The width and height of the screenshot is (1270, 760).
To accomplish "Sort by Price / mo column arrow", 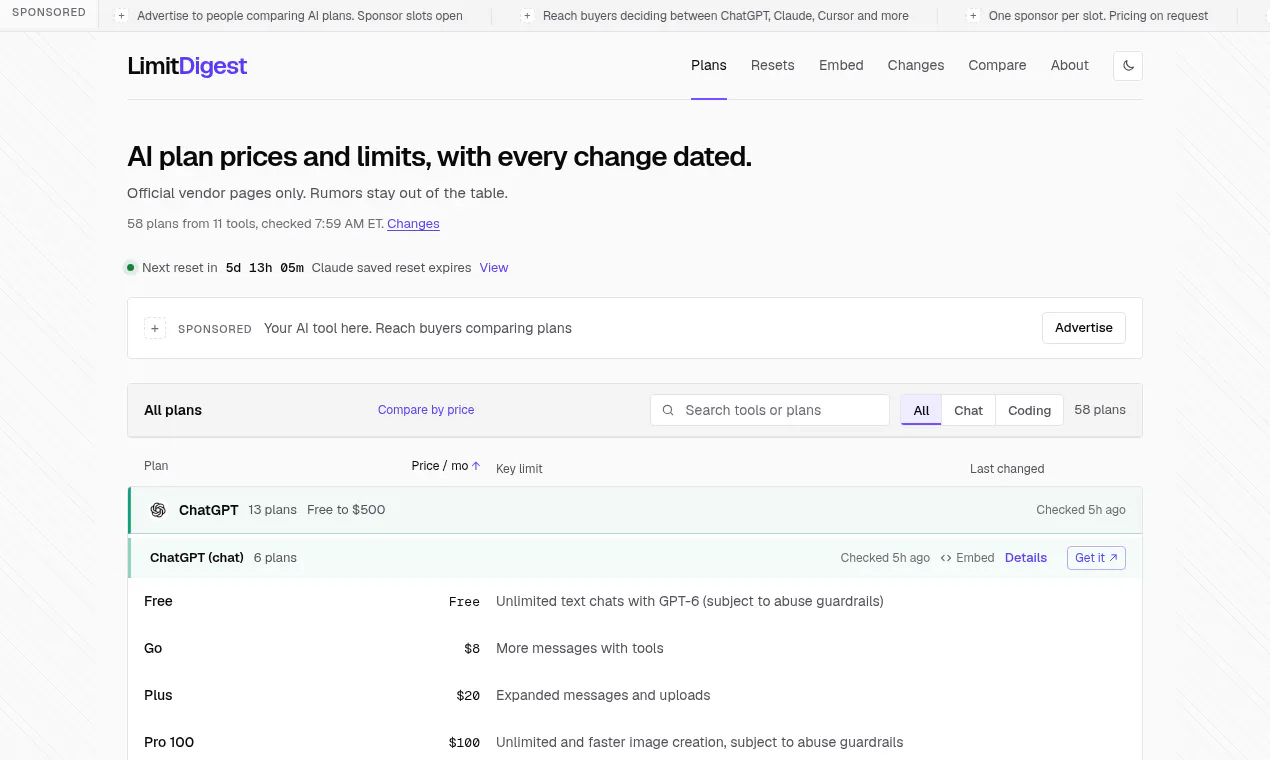I will pyautogui.click(x=476, y=466).
